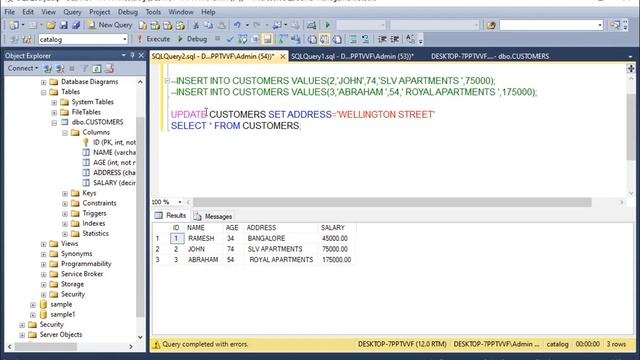
Task: Click the Execute button
Action: pos(153,39)
